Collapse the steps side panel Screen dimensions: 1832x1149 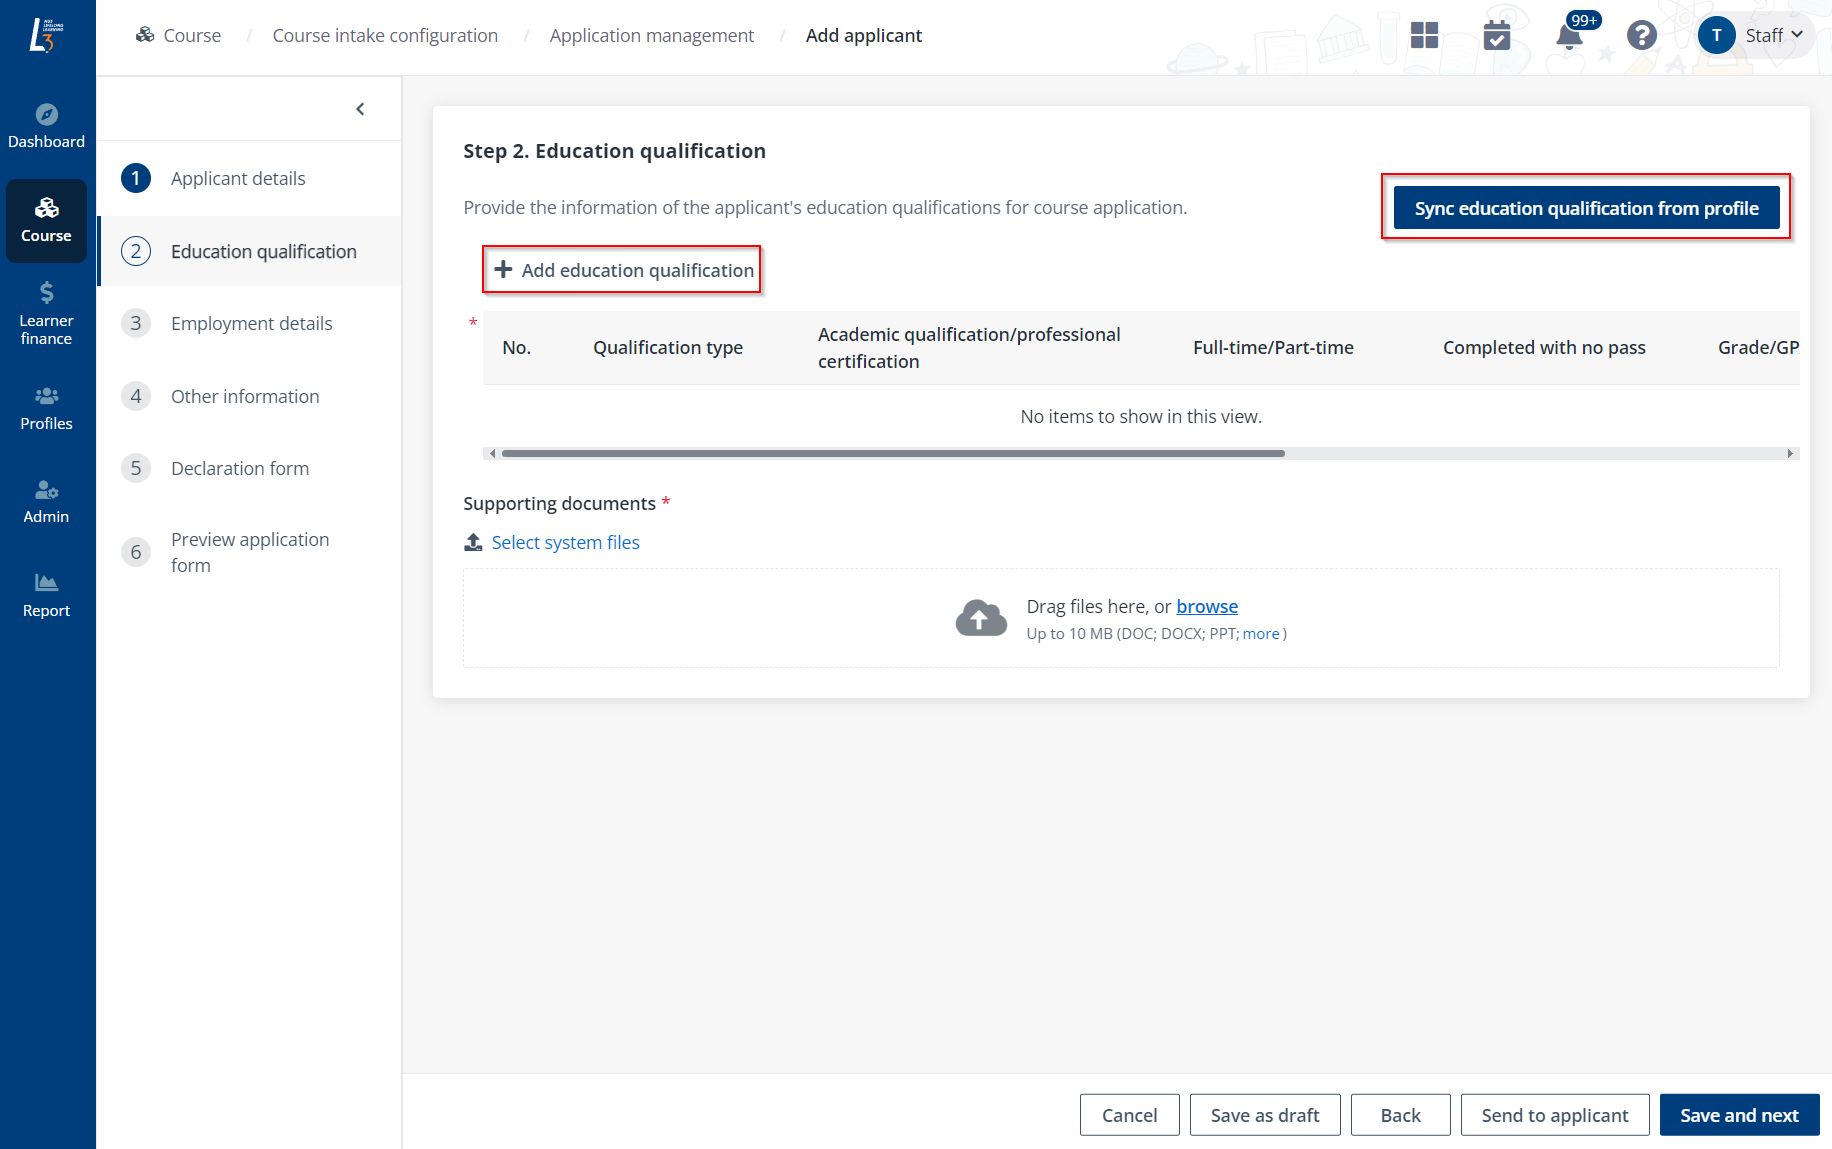[360, 109]
